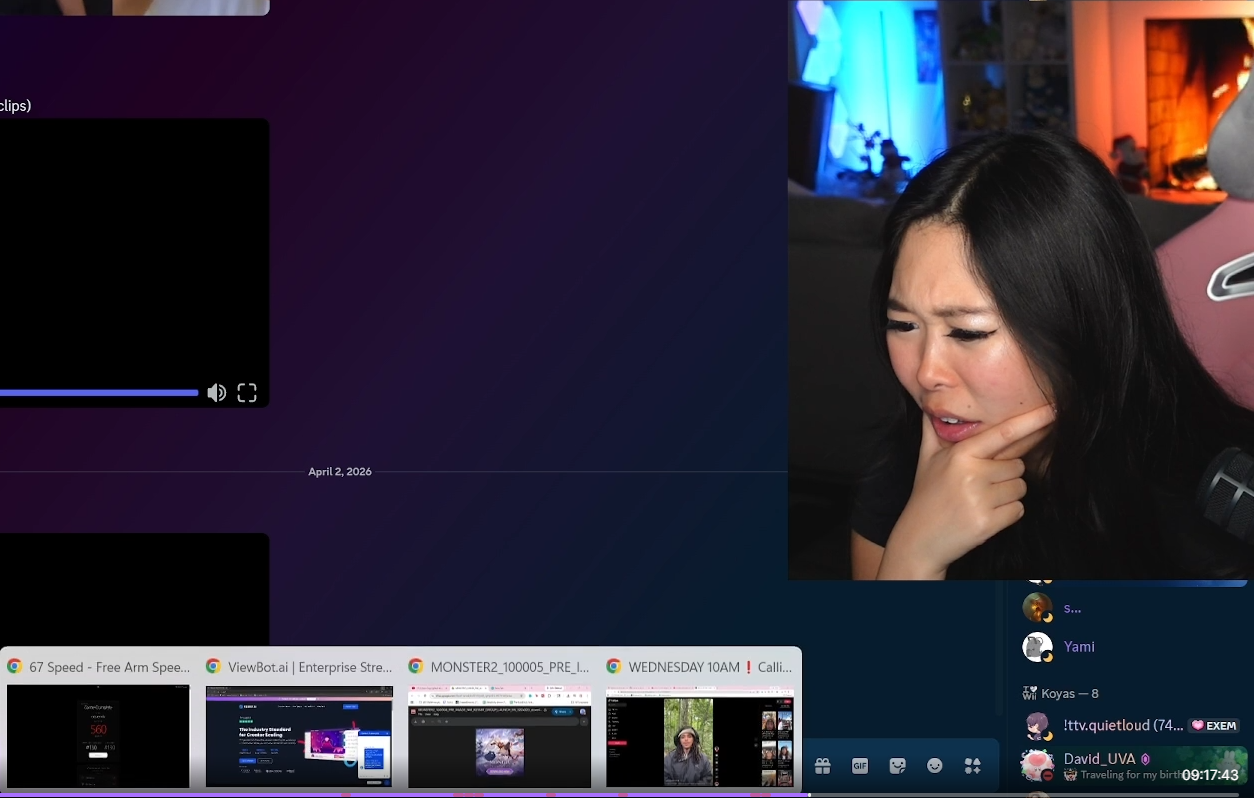Viewport: 1254px width, 798px height.
Task: Click the purple badge next to David_UVA
Action: (x=1145, y=759)
